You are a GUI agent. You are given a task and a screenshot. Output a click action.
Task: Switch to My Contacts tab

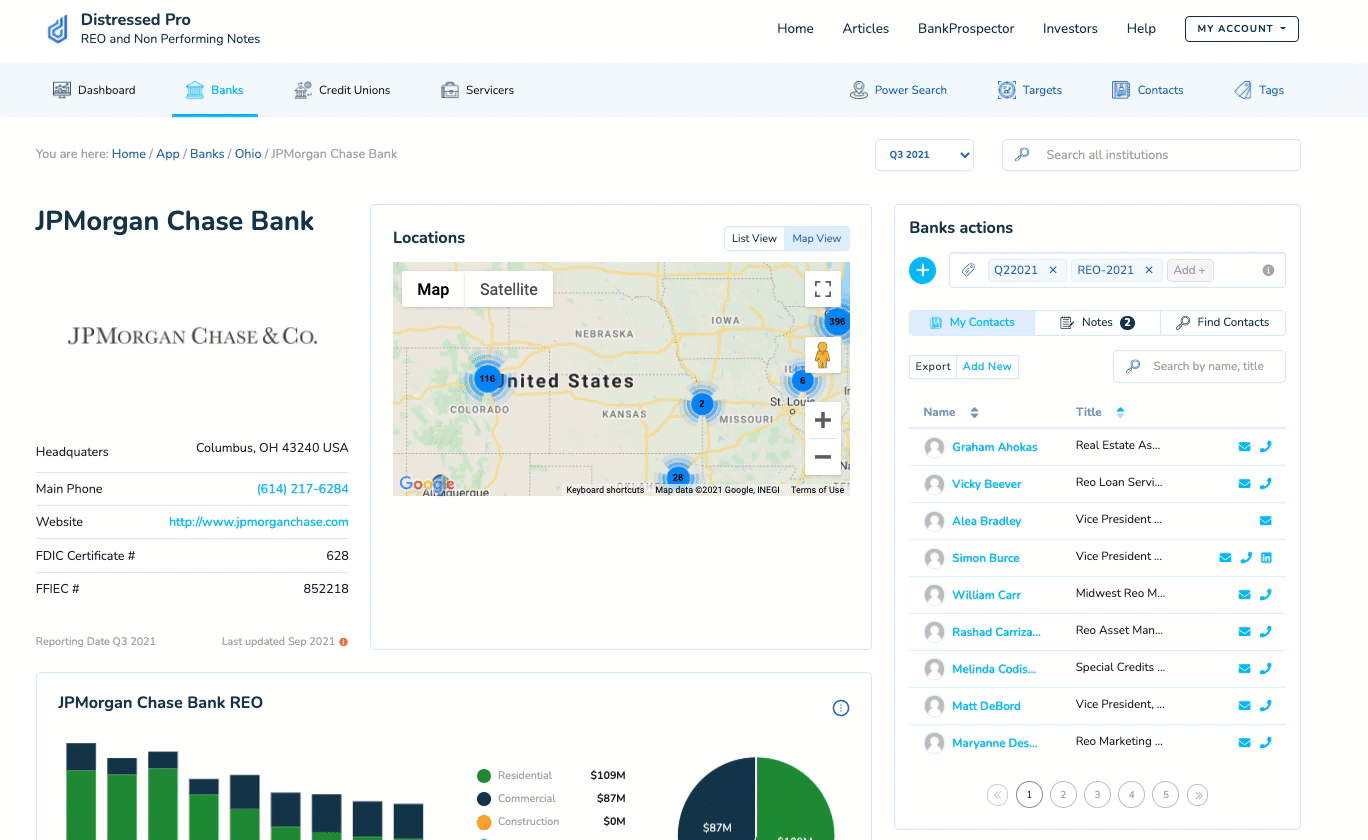tap(972, 323)
